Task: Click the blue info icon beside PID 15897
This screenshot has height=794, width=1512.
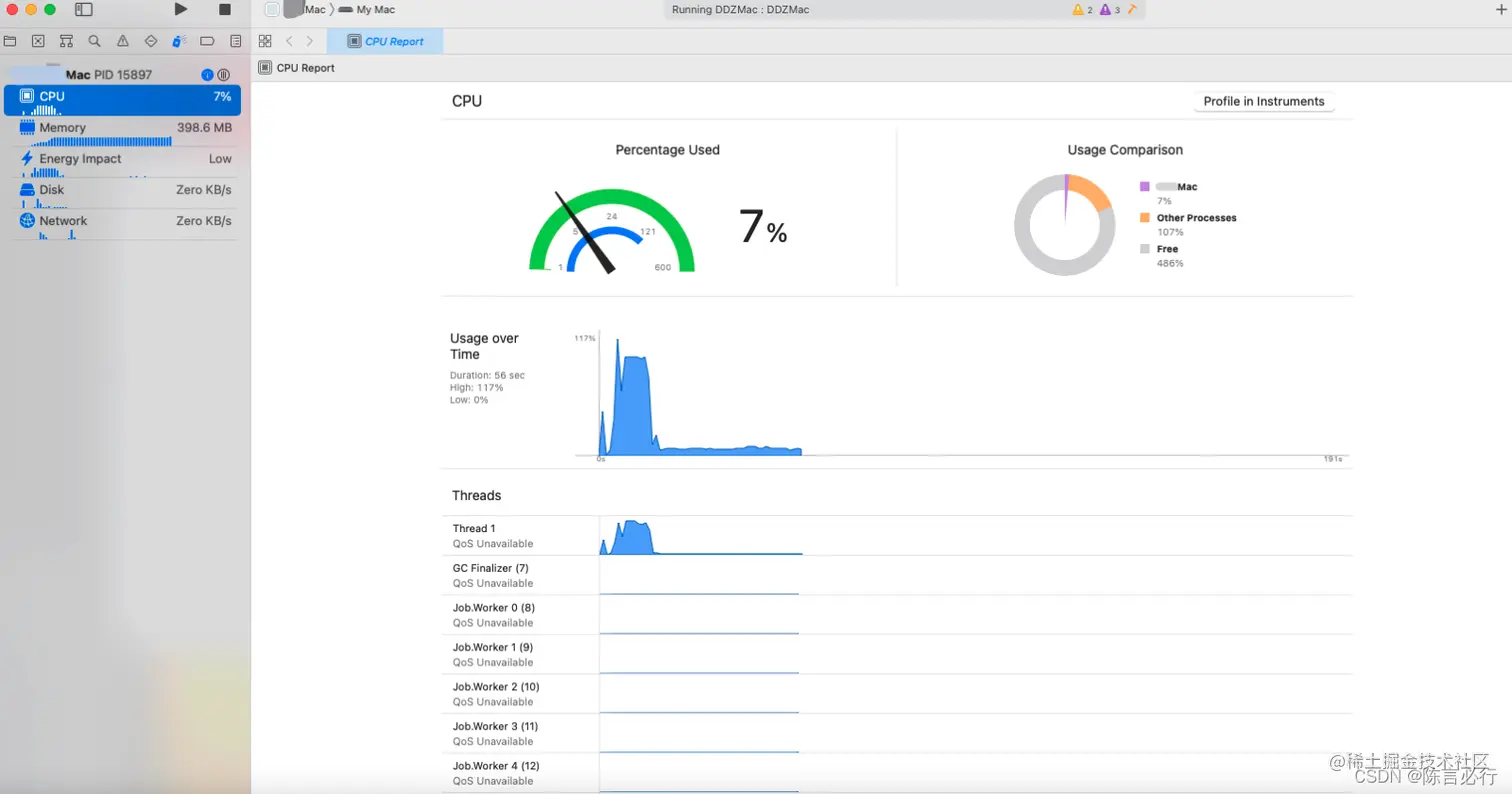Action: click(x=207, y=75)
